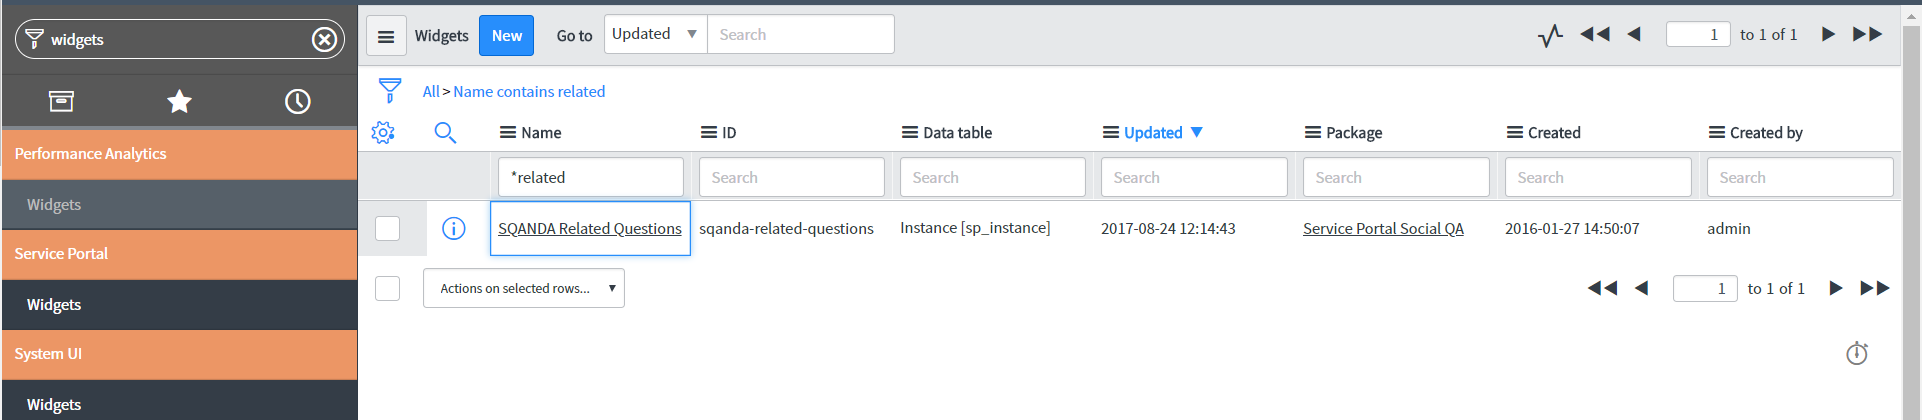
Task: Click the ID column search field
Action: click(791, 177)
